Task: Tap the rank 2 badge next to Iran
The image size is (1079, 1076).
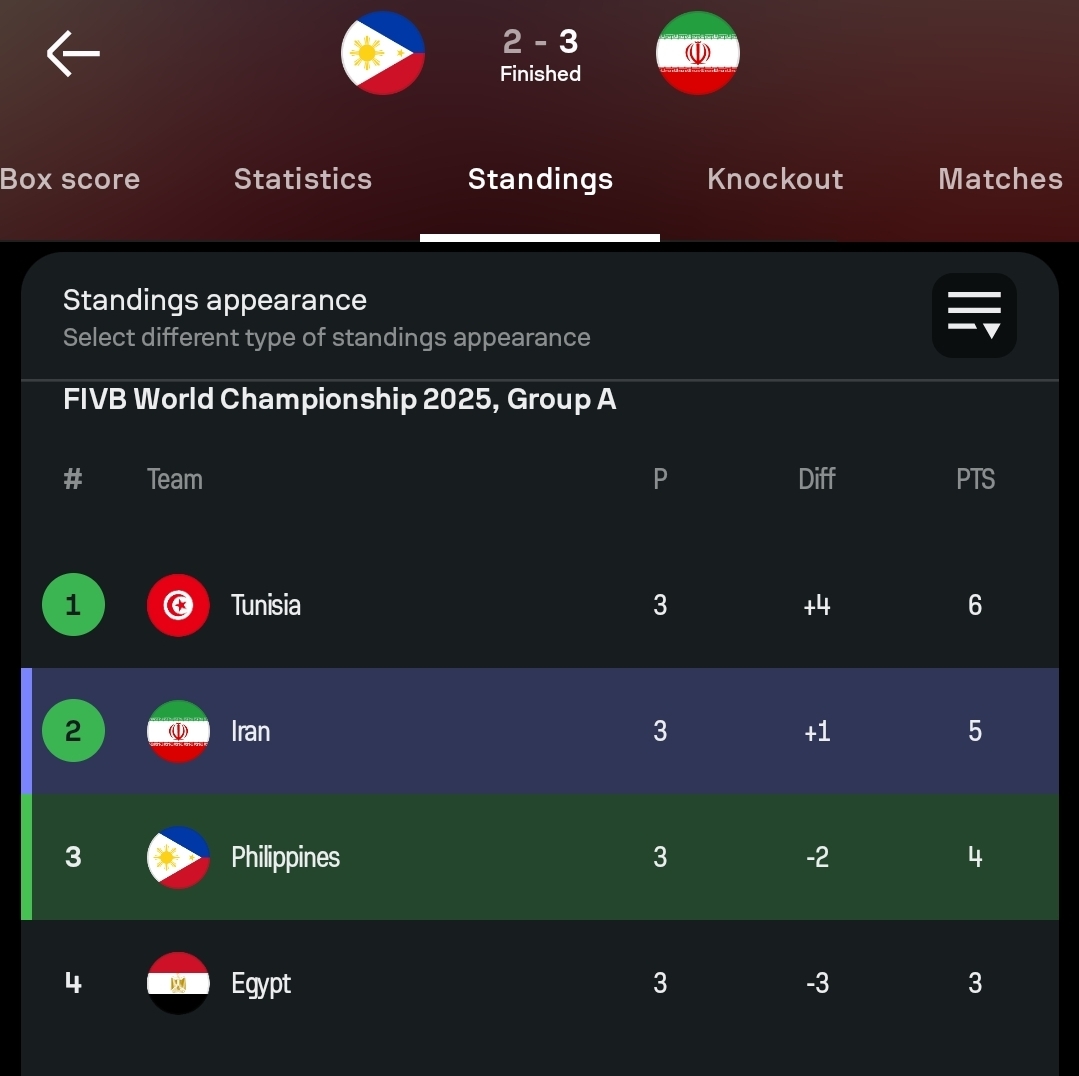Action: click(x=73, y=731)
